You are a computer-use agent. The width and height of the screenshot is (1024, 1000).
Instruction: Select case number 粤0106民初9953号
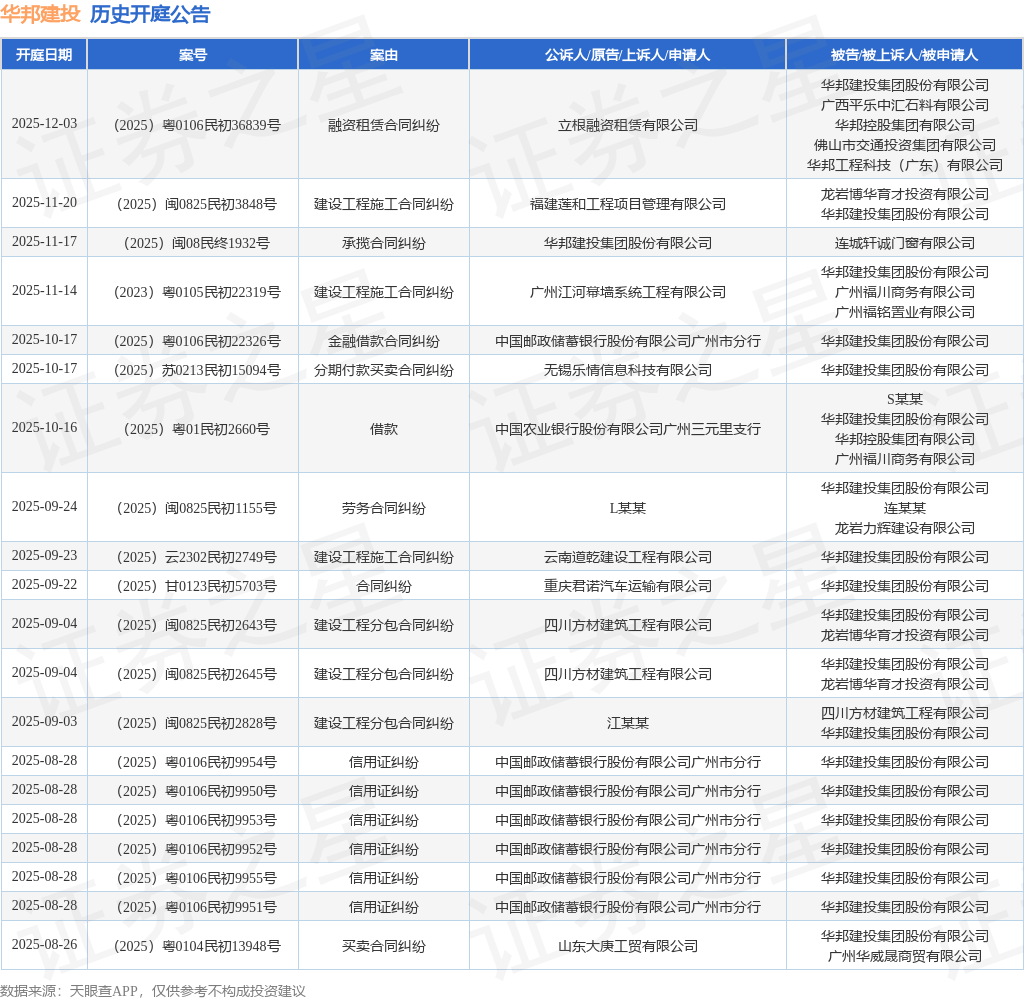(197, 820)
